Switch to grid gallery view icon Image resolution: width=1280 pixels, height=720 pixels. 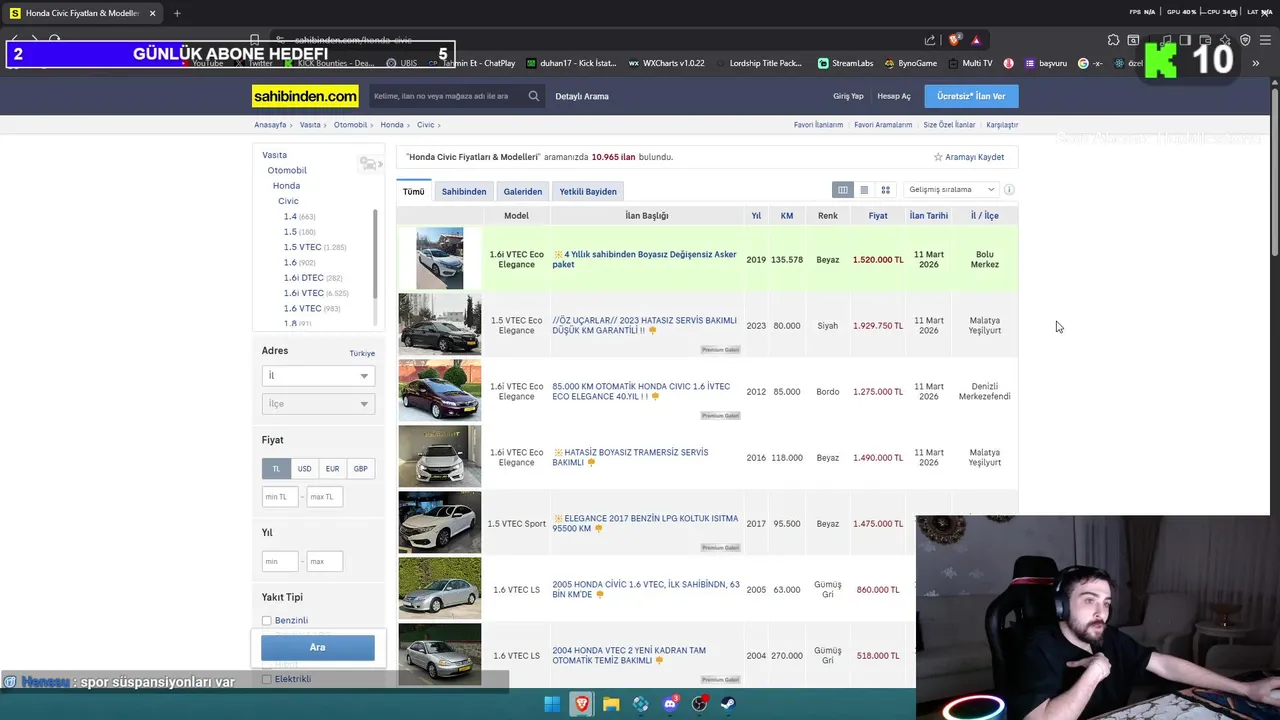point(885,190)
